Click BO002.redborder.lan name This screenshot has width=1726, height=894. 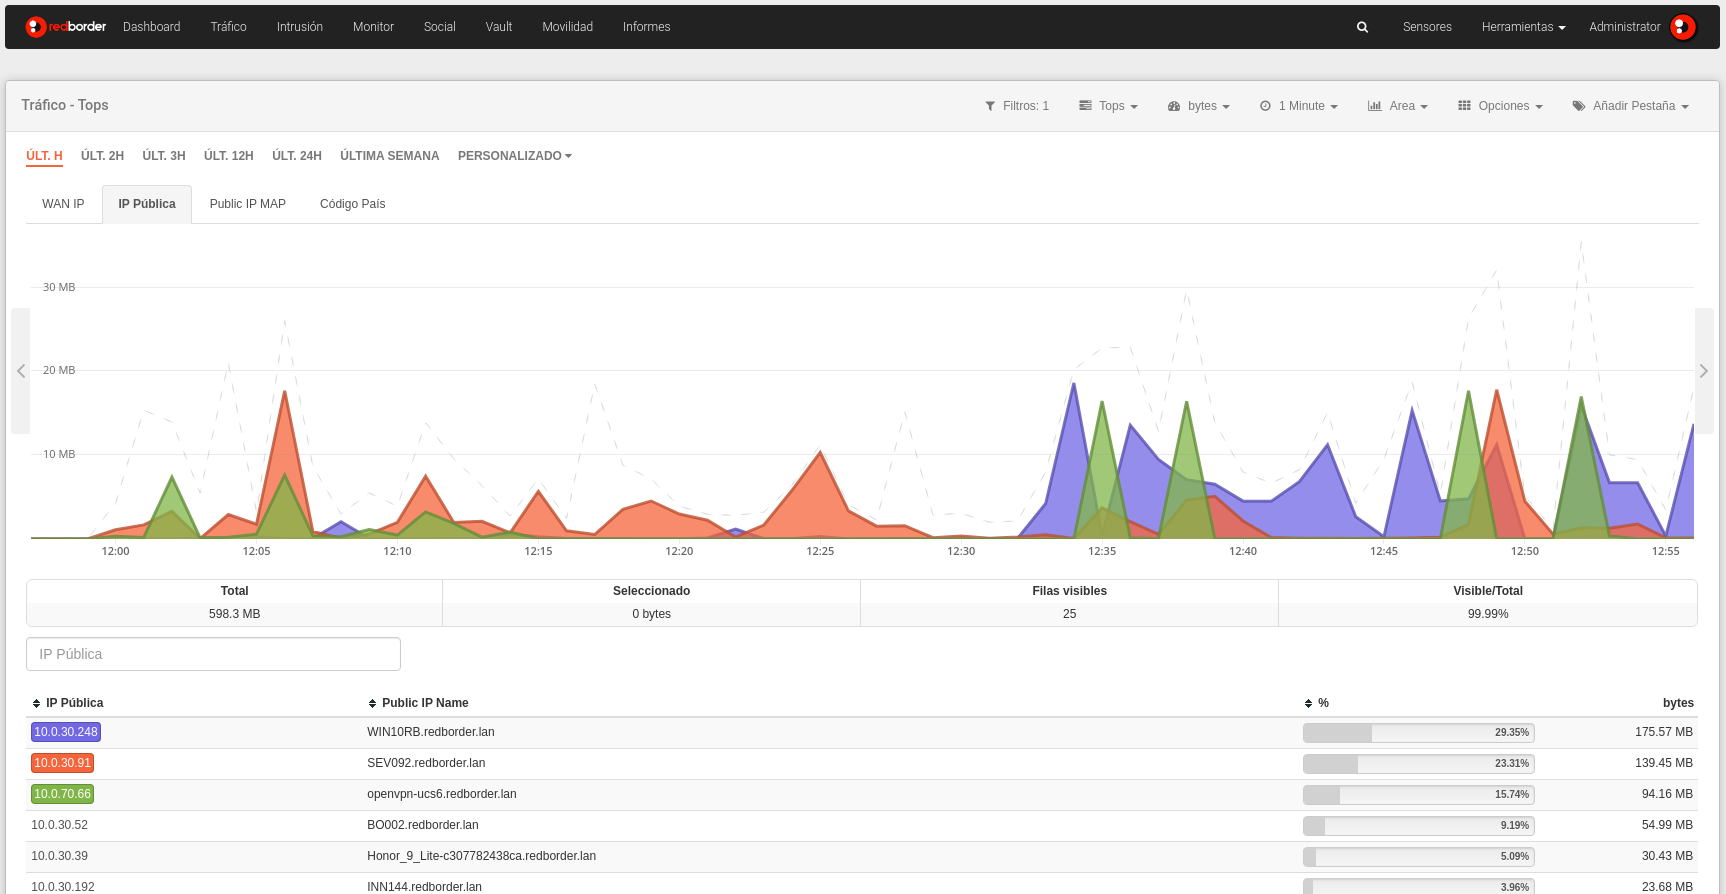pyautogui.click(x=423, y=825)
